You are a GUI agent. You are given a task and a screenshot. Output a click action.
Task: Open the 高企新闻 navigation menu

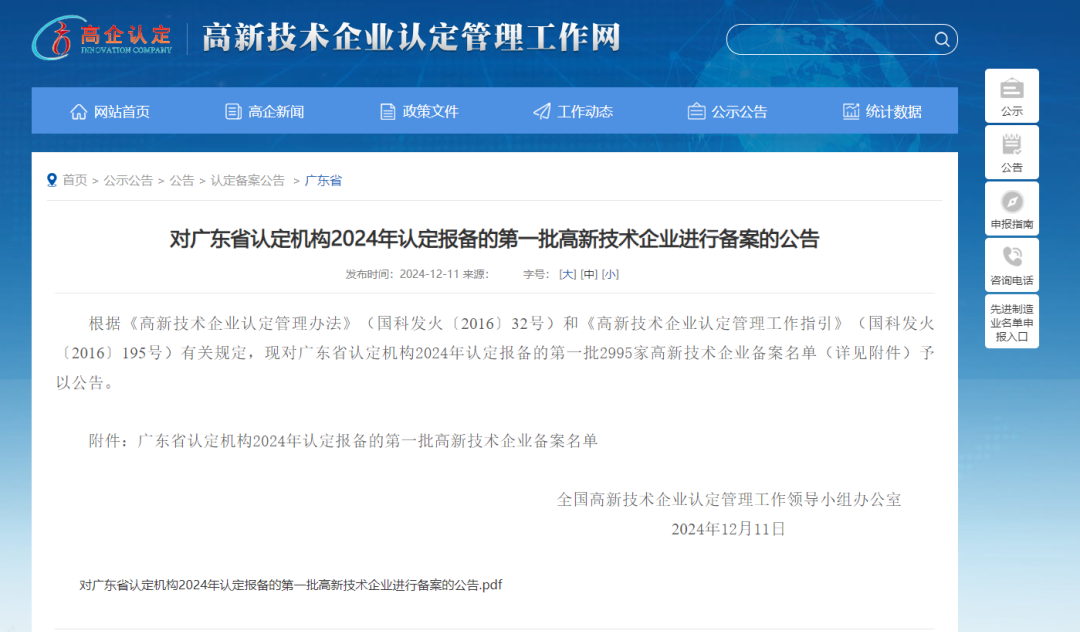[x=265, y=112]
